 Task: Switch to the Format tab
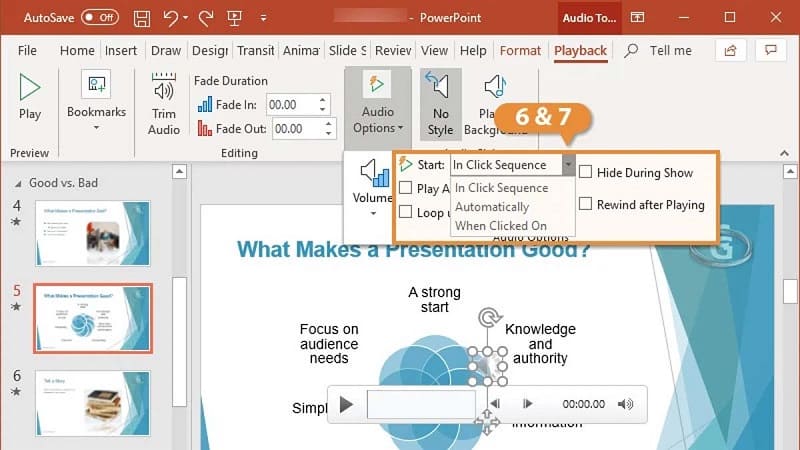(x=520, y=51)
